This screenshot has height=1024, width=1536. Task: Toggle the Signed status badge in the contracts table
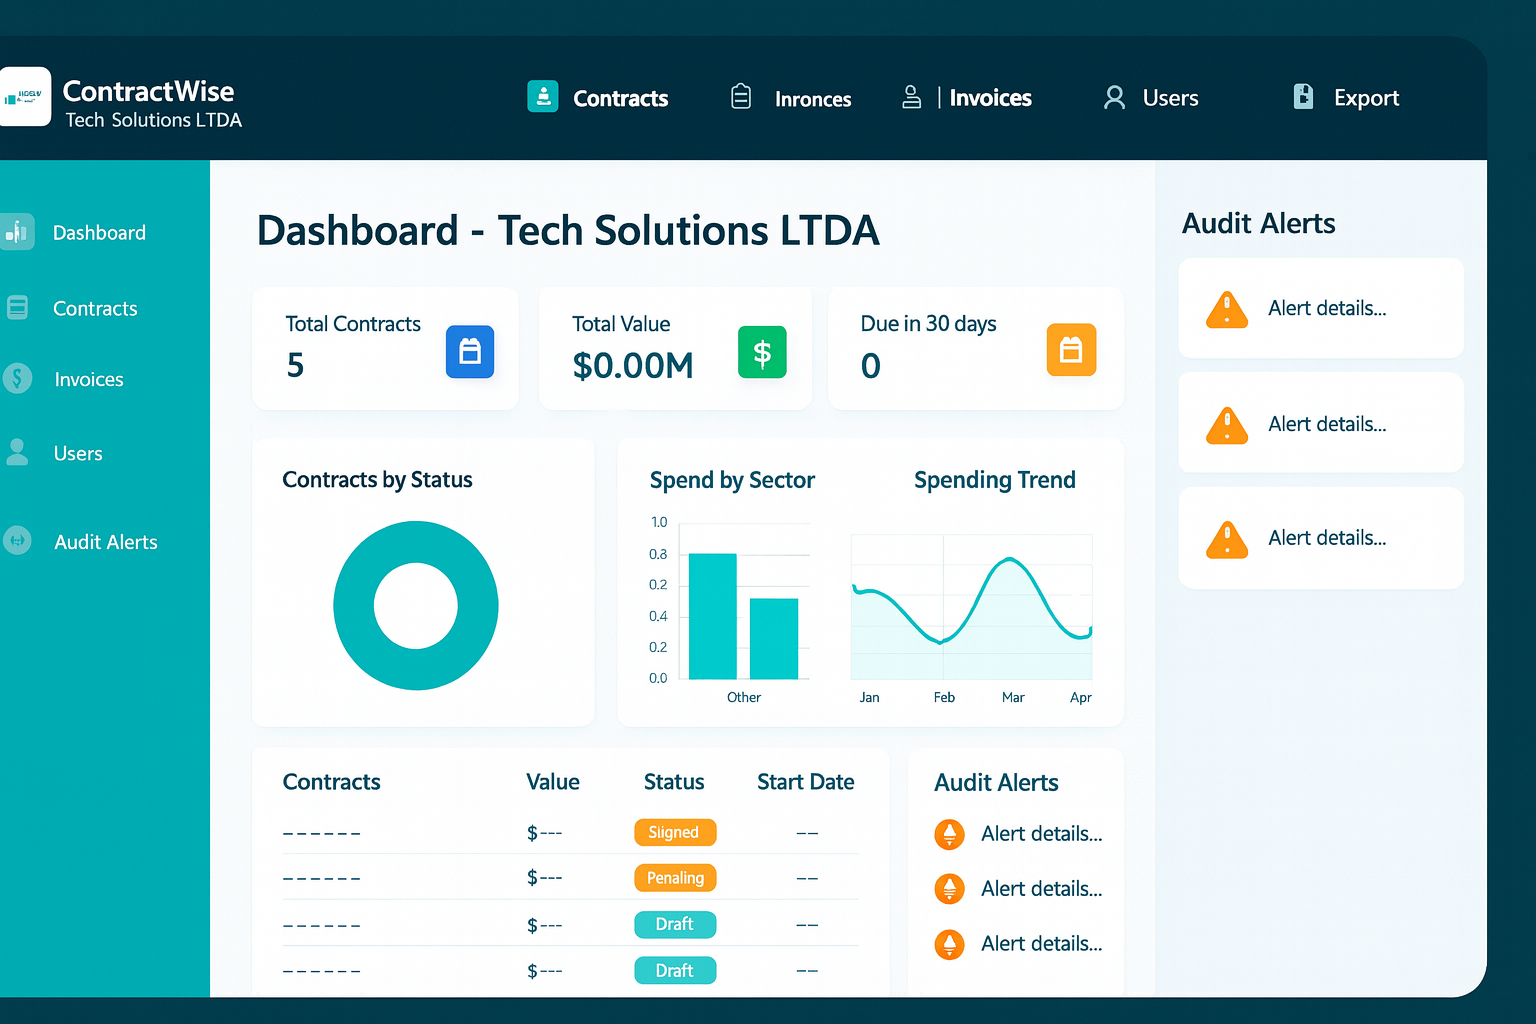675,832
